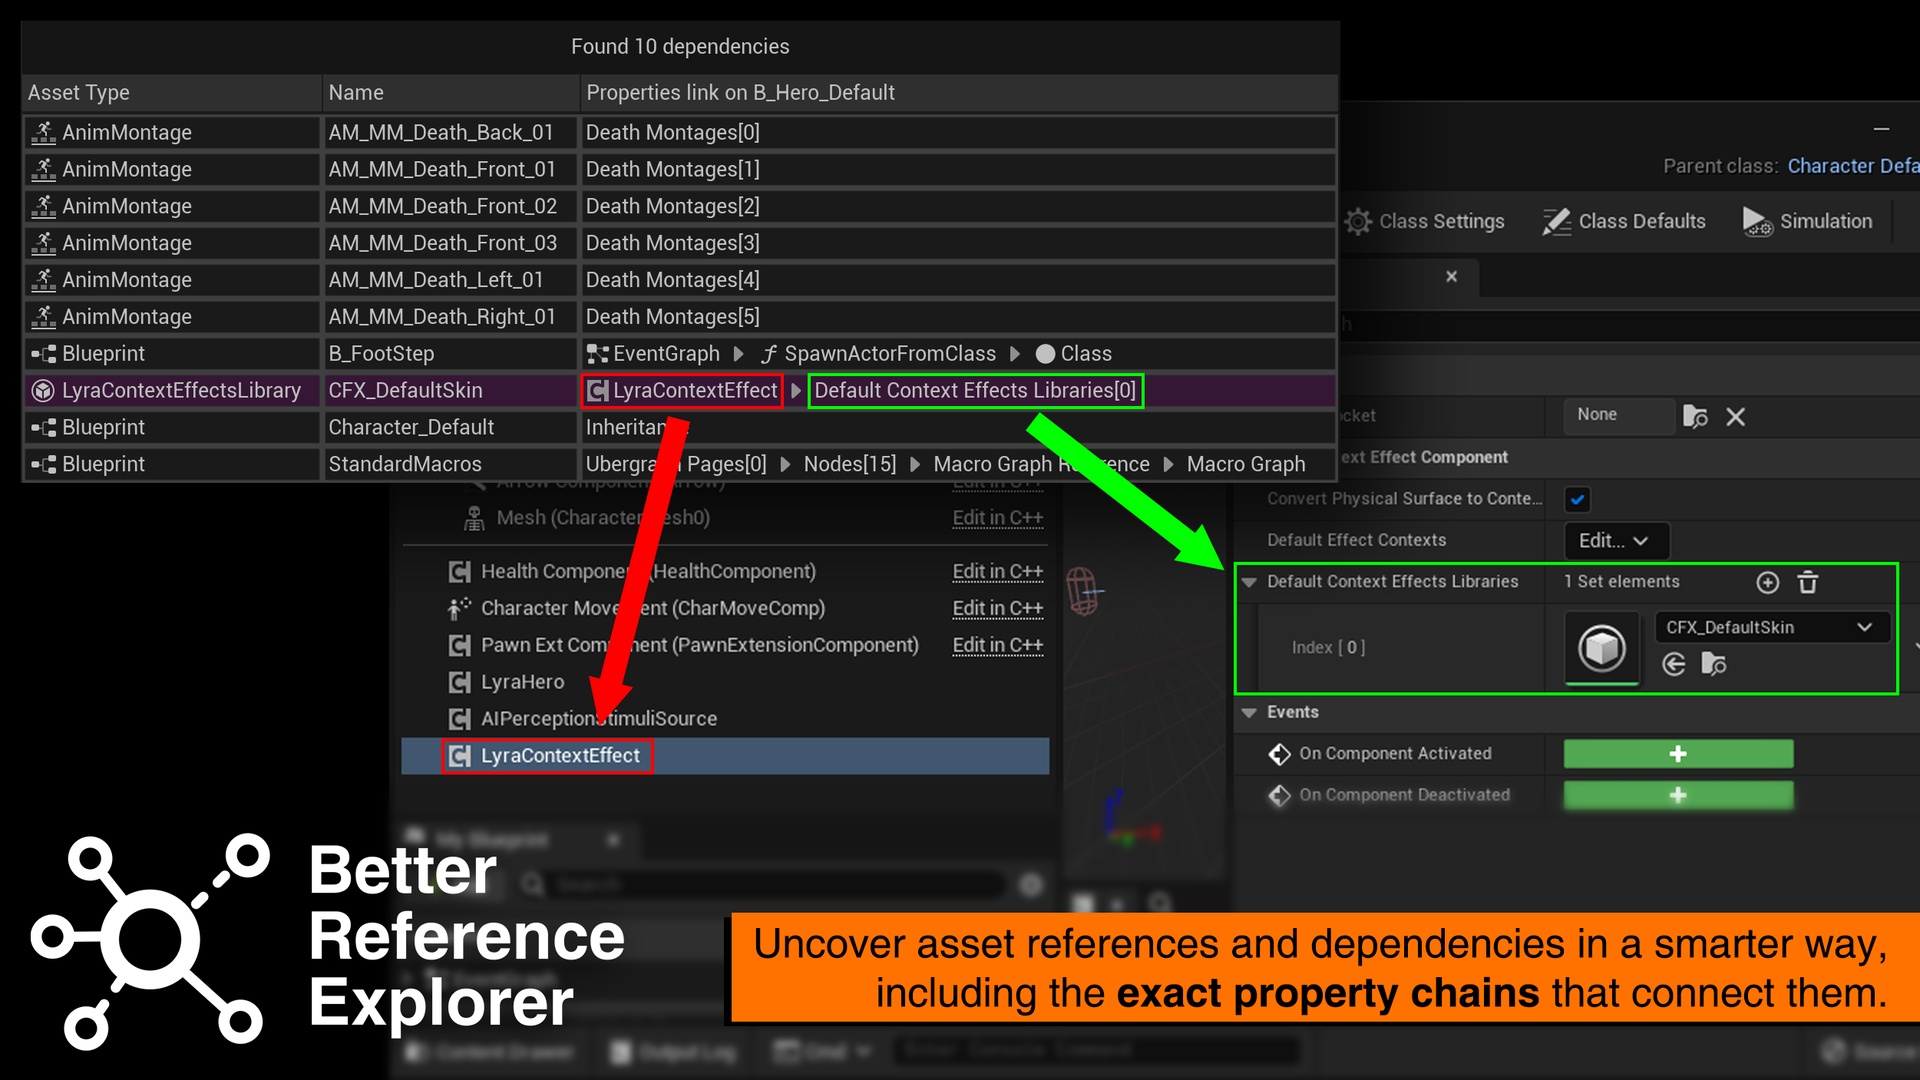This screenshot has height=1080, width=1920.
Task: Select Health Component row
Action: (648, 571)
